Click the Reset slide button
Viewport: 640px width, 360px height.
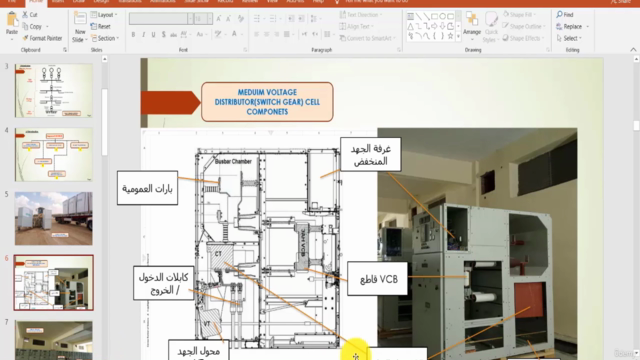tap(100, 27)
